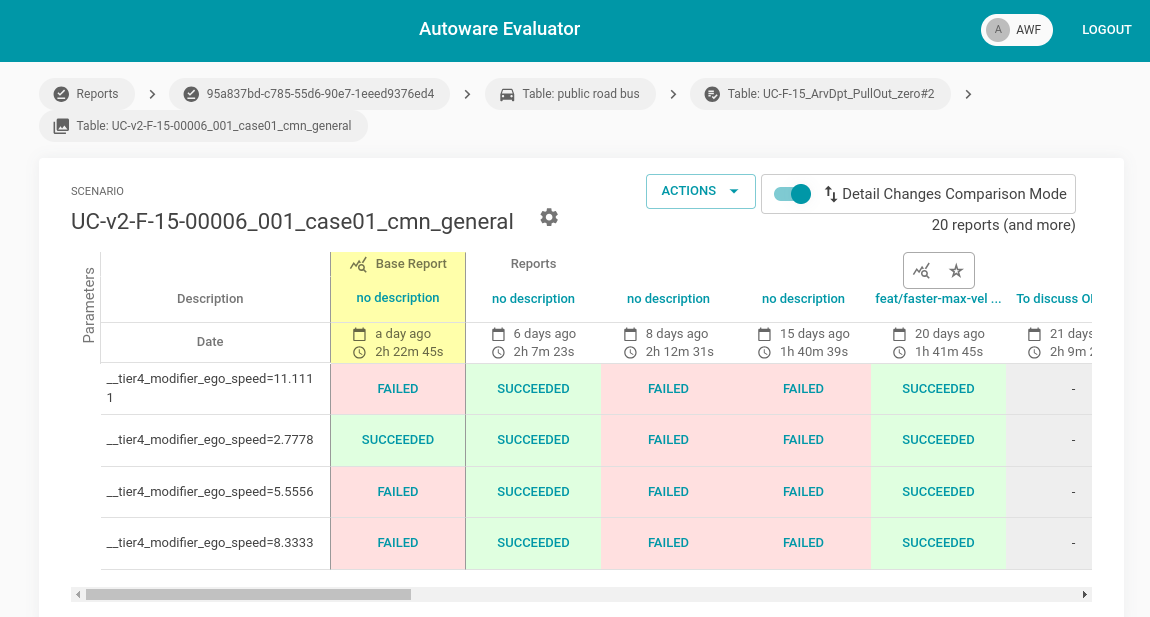The image size is (1150, 617).
Task: Click the AWF user avatar
Action: click(997, 30)
